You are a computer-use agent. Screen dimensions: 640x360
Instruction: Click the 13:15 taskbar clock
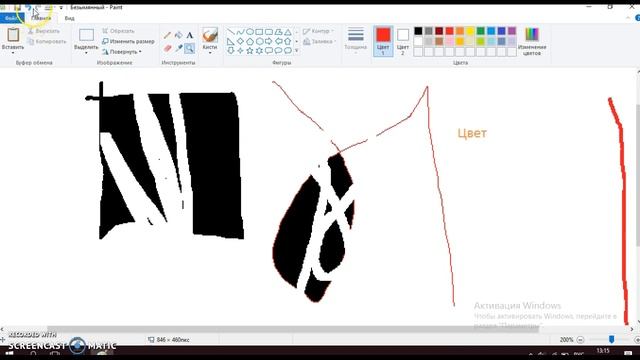(603, 351)
